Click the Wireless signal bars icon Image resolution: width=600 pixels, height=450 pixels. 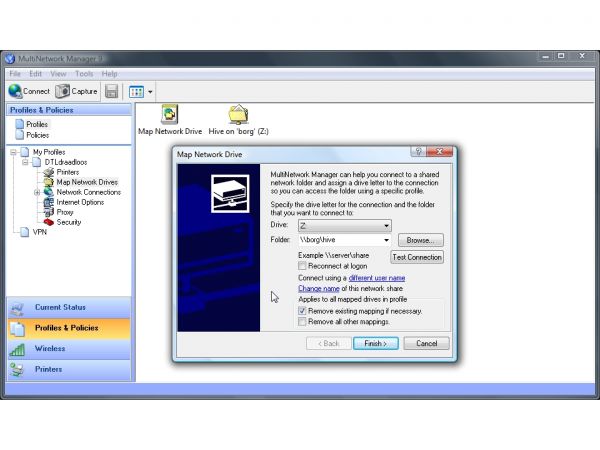click(18, 349)
